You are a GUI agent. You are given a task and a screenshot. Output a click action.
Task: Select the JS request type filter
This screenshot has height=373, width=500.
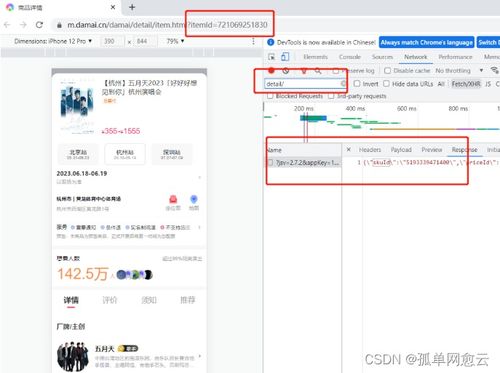coord(488,84)
